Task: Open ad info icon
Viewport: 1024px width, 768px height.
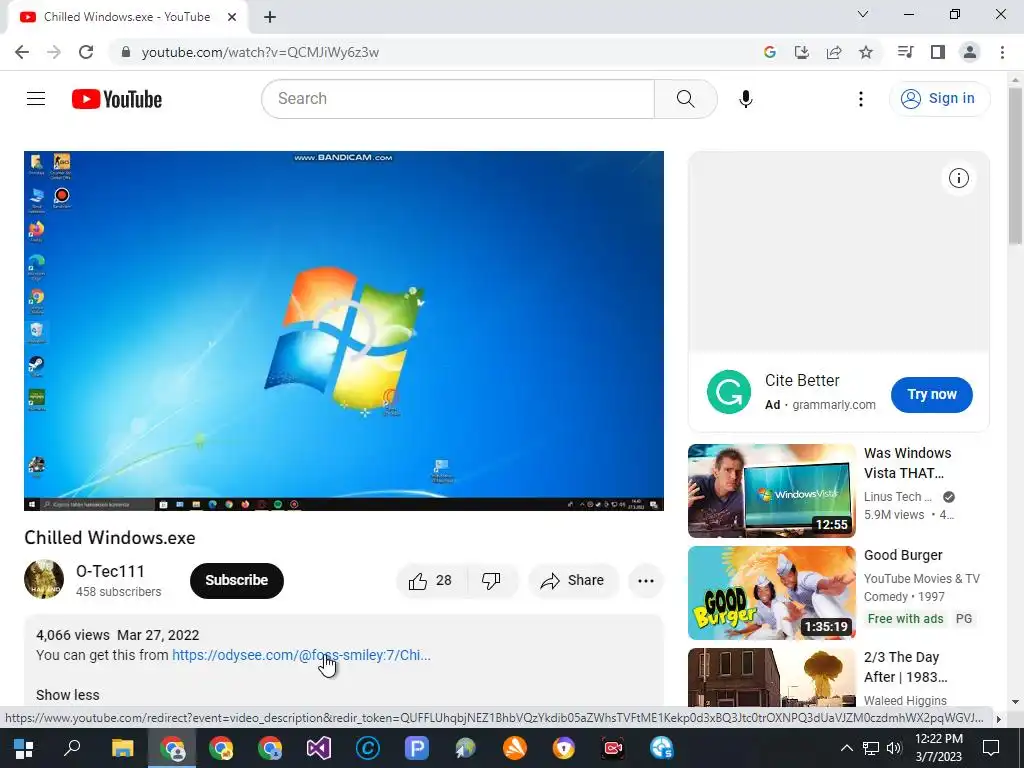Action: (959, 178)
